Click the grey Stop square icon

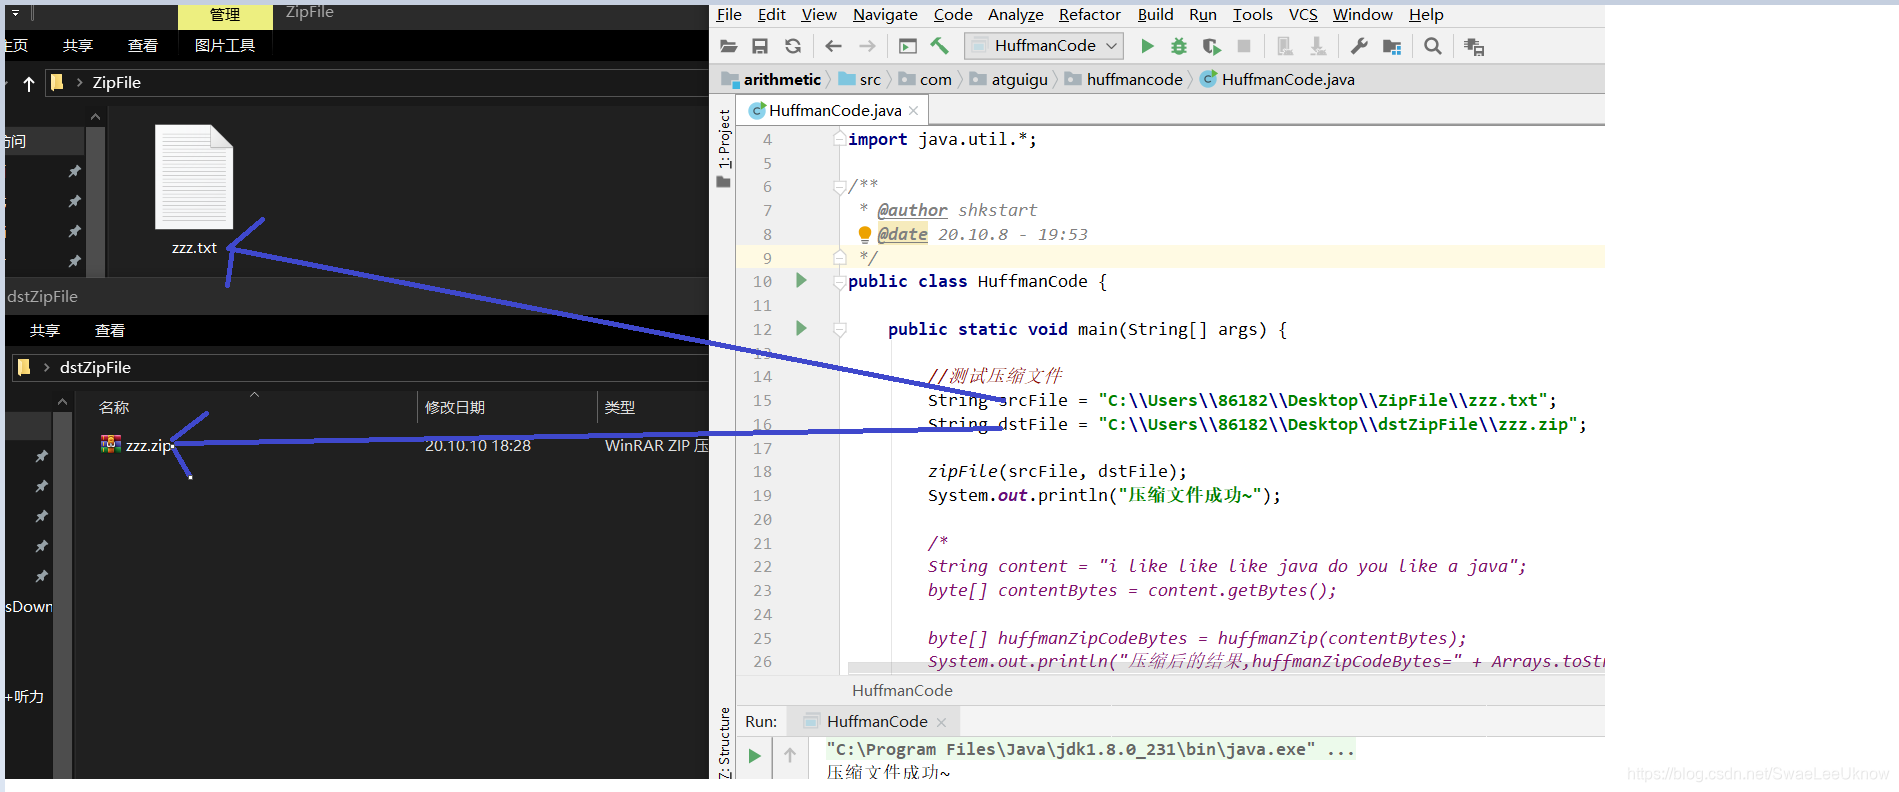(1244, 46)
